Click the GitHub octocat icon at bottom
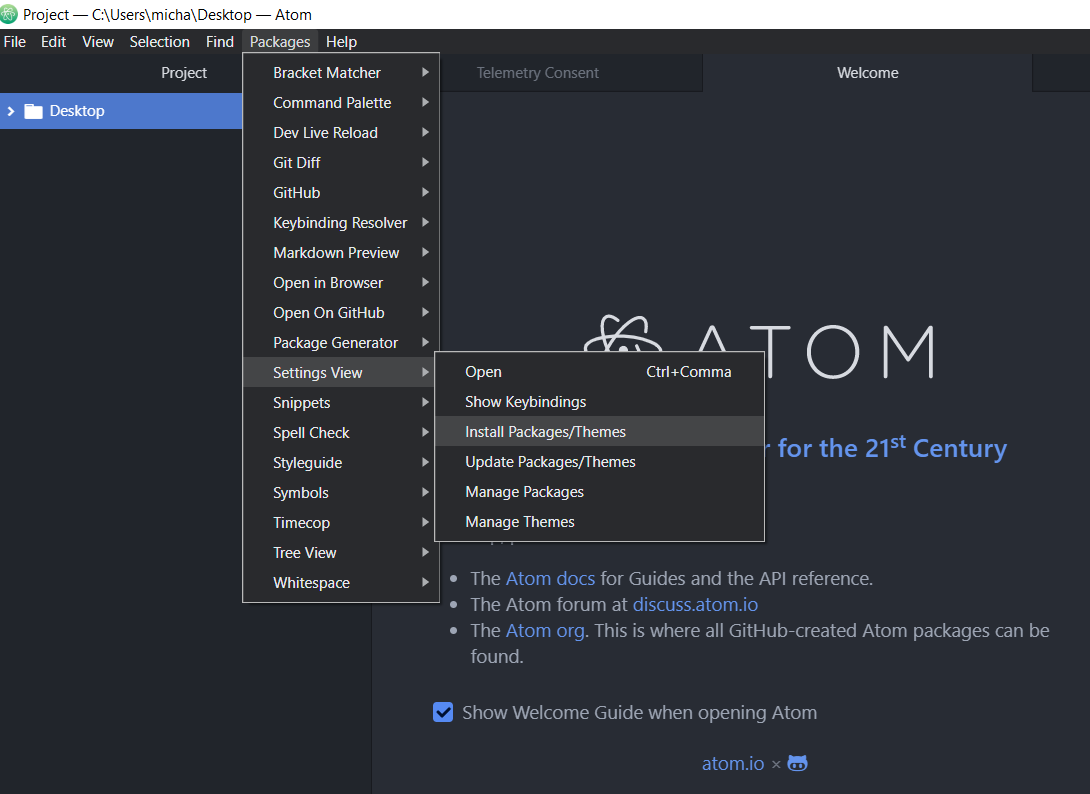Screen dimensions: 1090x794 797,763
